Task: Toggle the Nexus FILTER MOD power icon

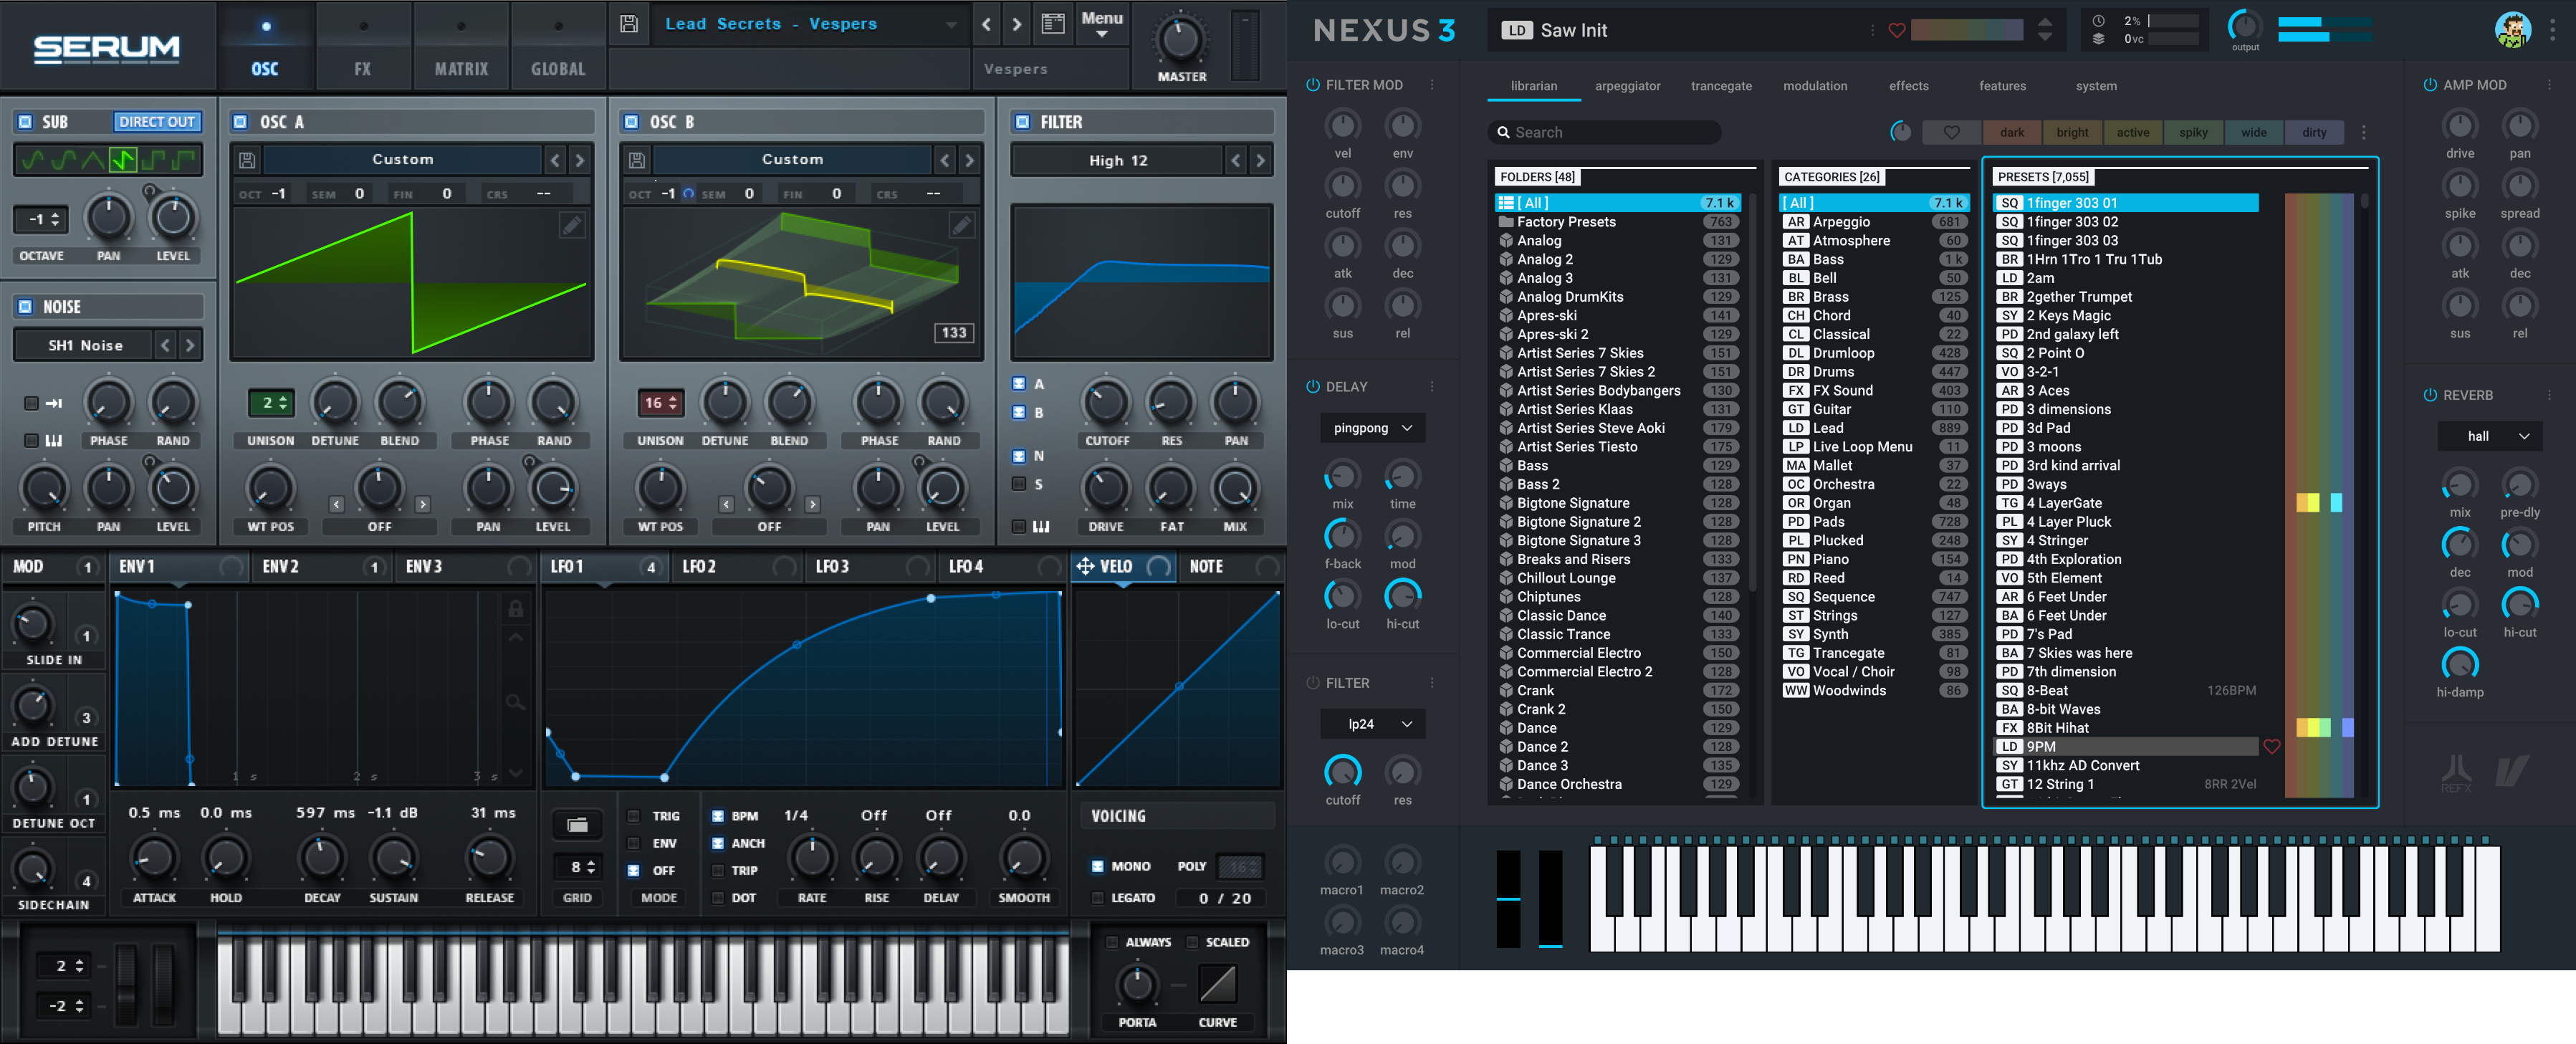Action: coord(1312,85)
